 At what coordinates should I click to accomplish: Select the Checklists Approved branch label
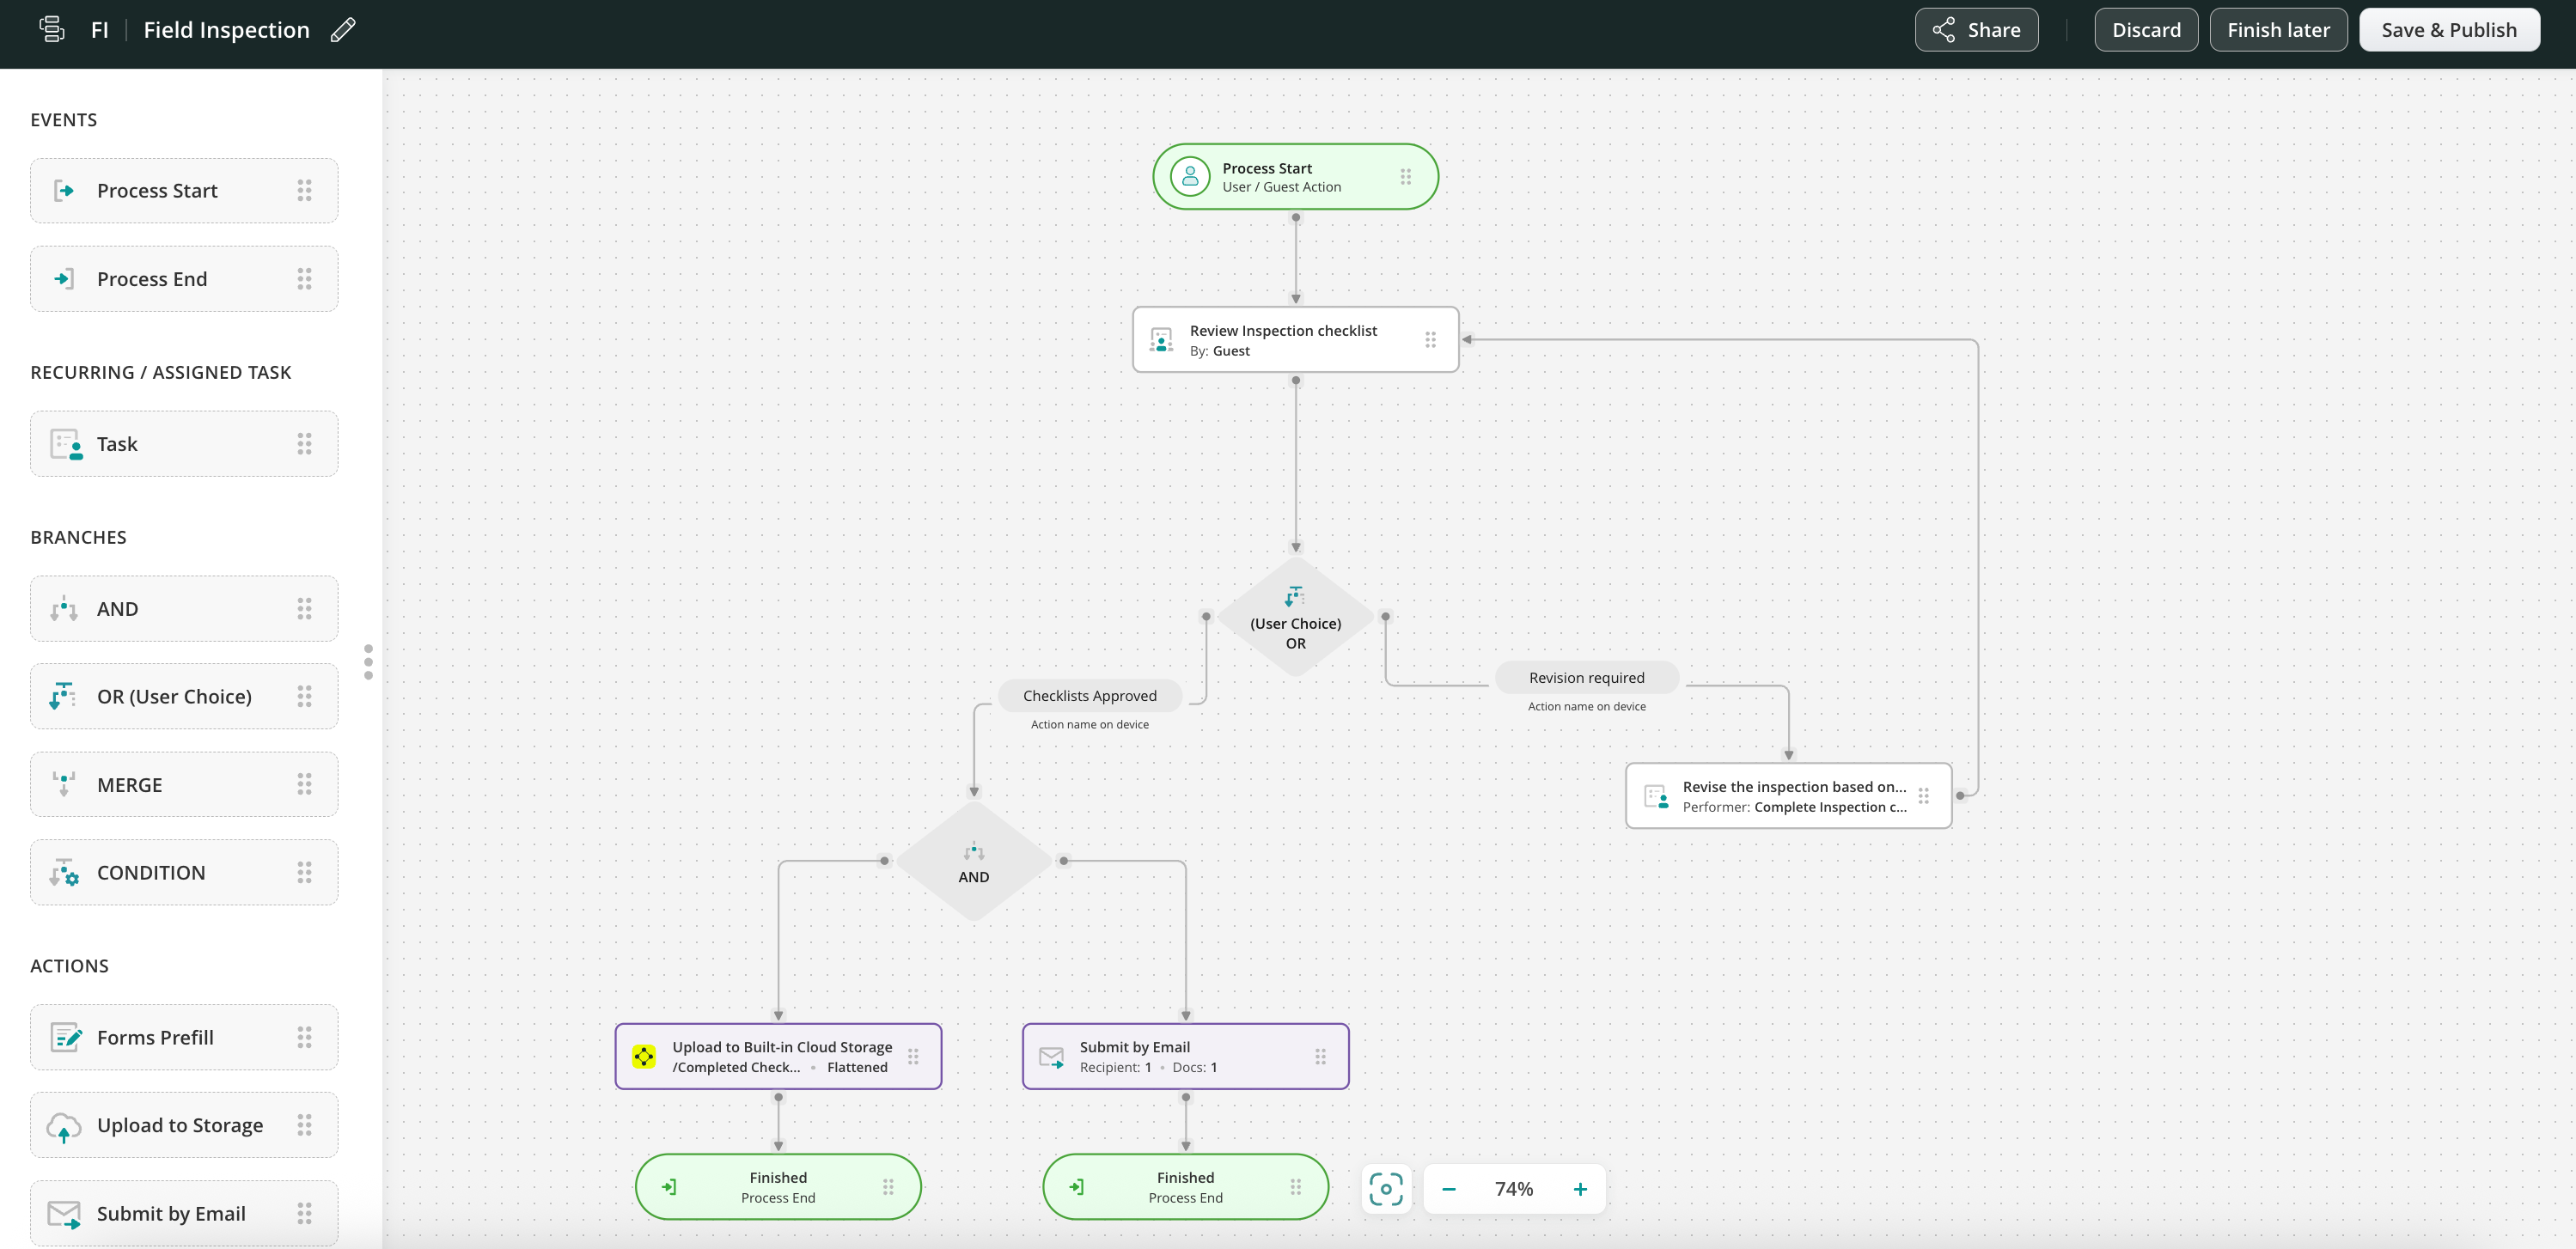coord(1089,696)
